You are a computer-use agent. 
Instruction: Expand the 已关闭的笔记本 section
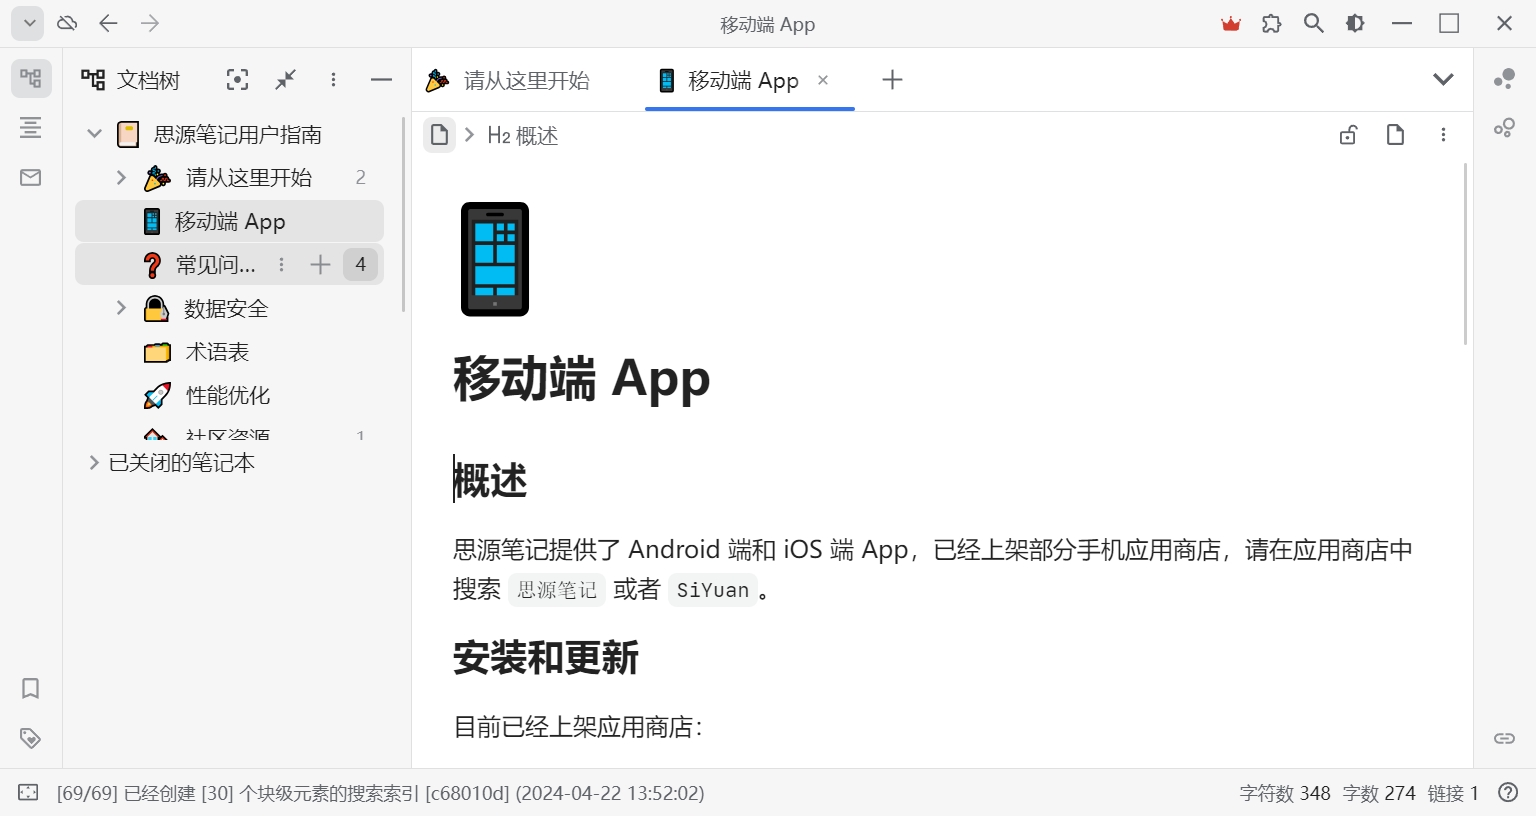tap(94, 462)
